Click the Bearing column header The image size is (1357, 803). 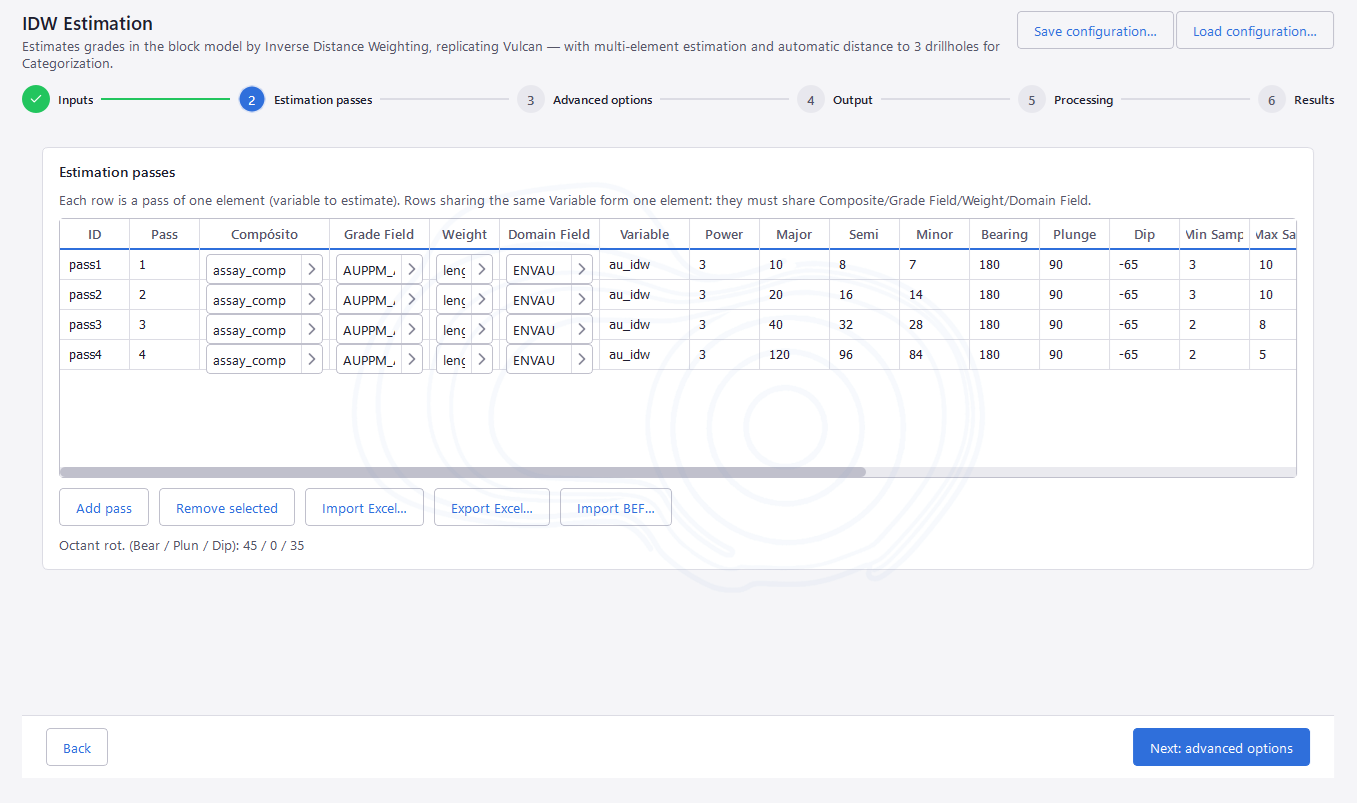click(1004, 235)
